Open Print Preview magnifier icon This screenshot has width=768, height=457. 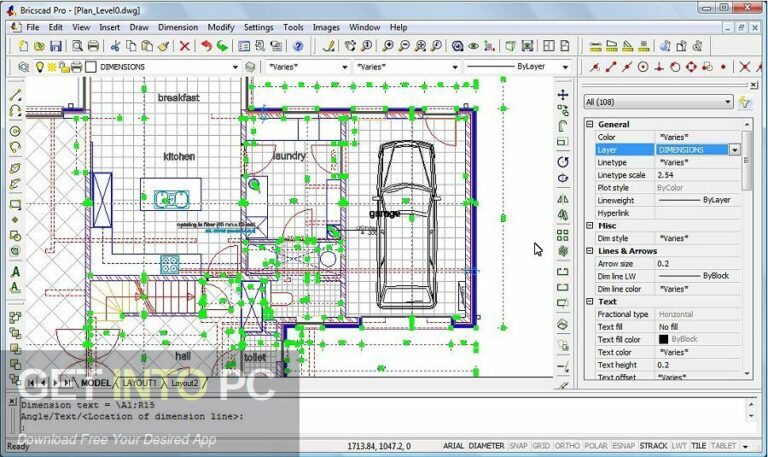click(77, 46)
